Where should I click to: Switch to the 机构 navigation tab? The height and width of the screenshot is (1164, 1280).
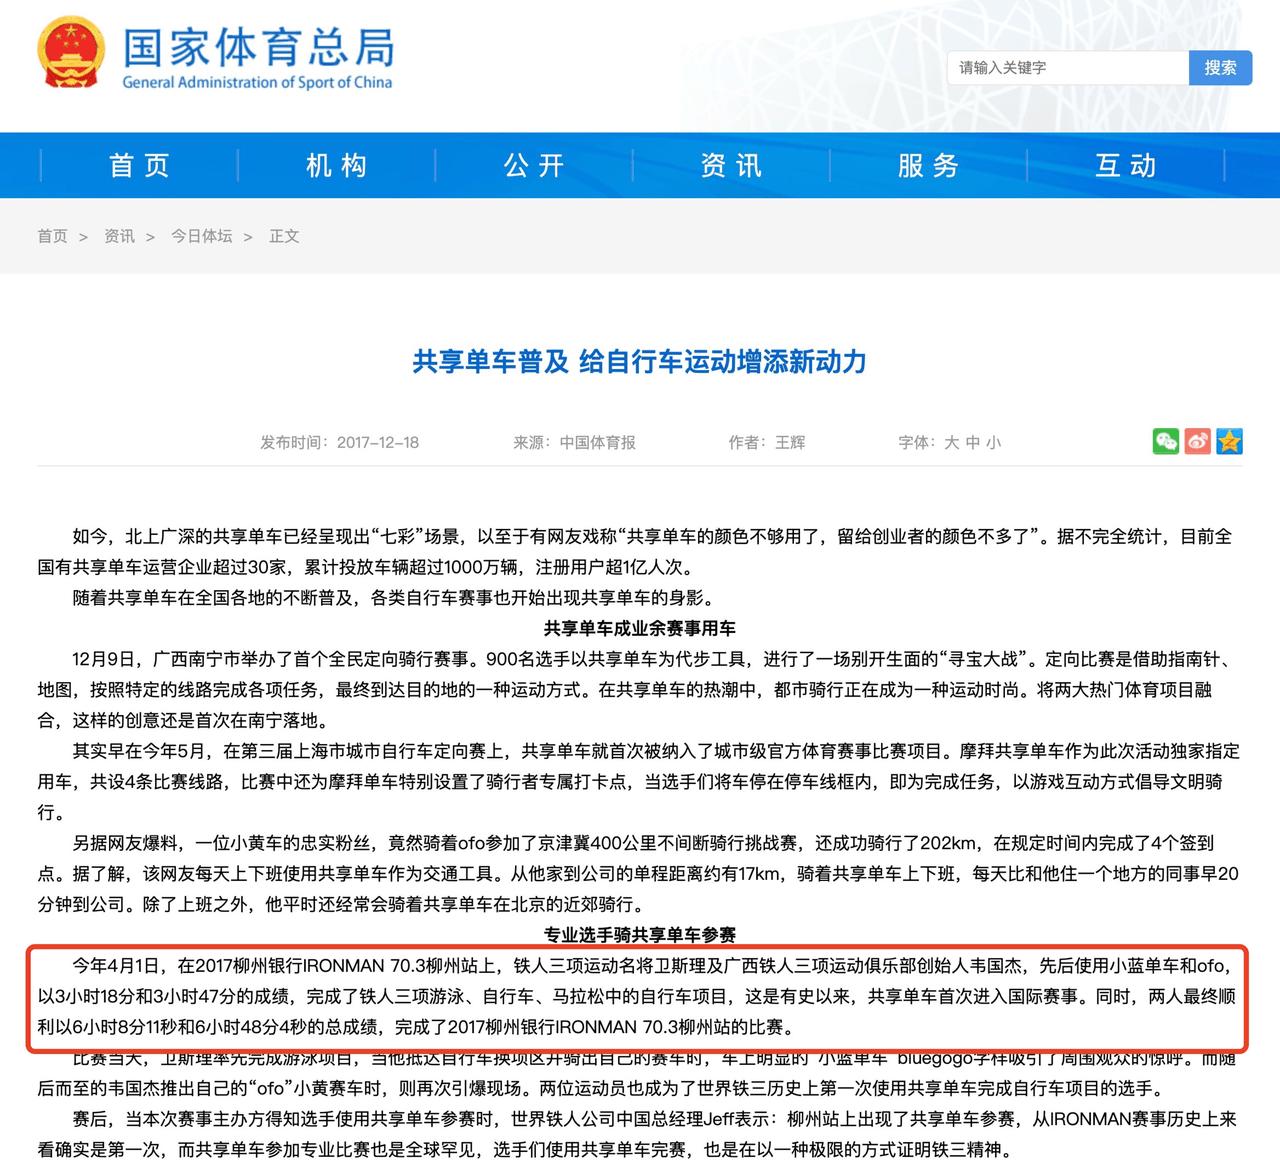pyautogui.click(x=333, y=165)
